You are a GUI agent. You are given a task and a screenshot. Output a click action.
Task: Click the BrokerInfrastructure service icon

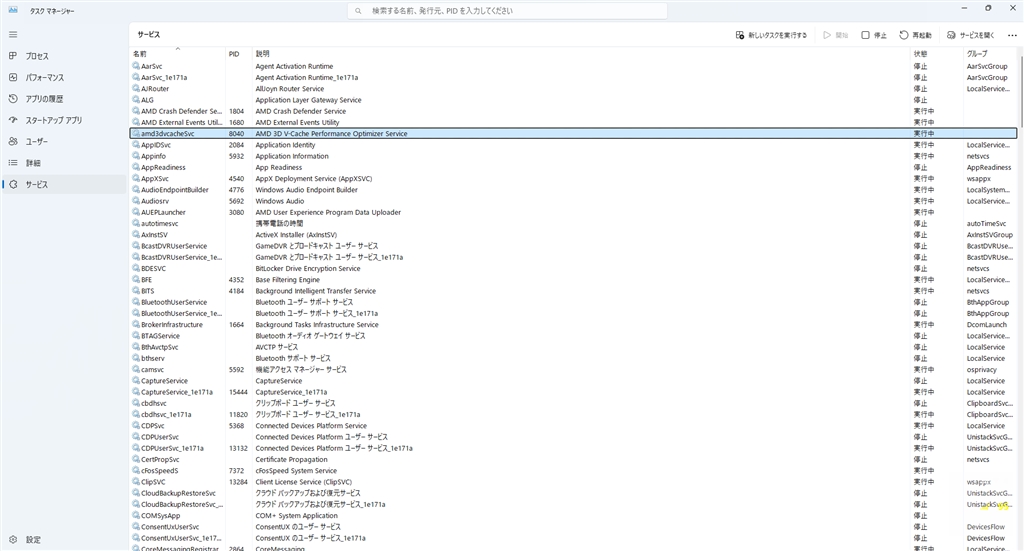click(x=136, y=324)
